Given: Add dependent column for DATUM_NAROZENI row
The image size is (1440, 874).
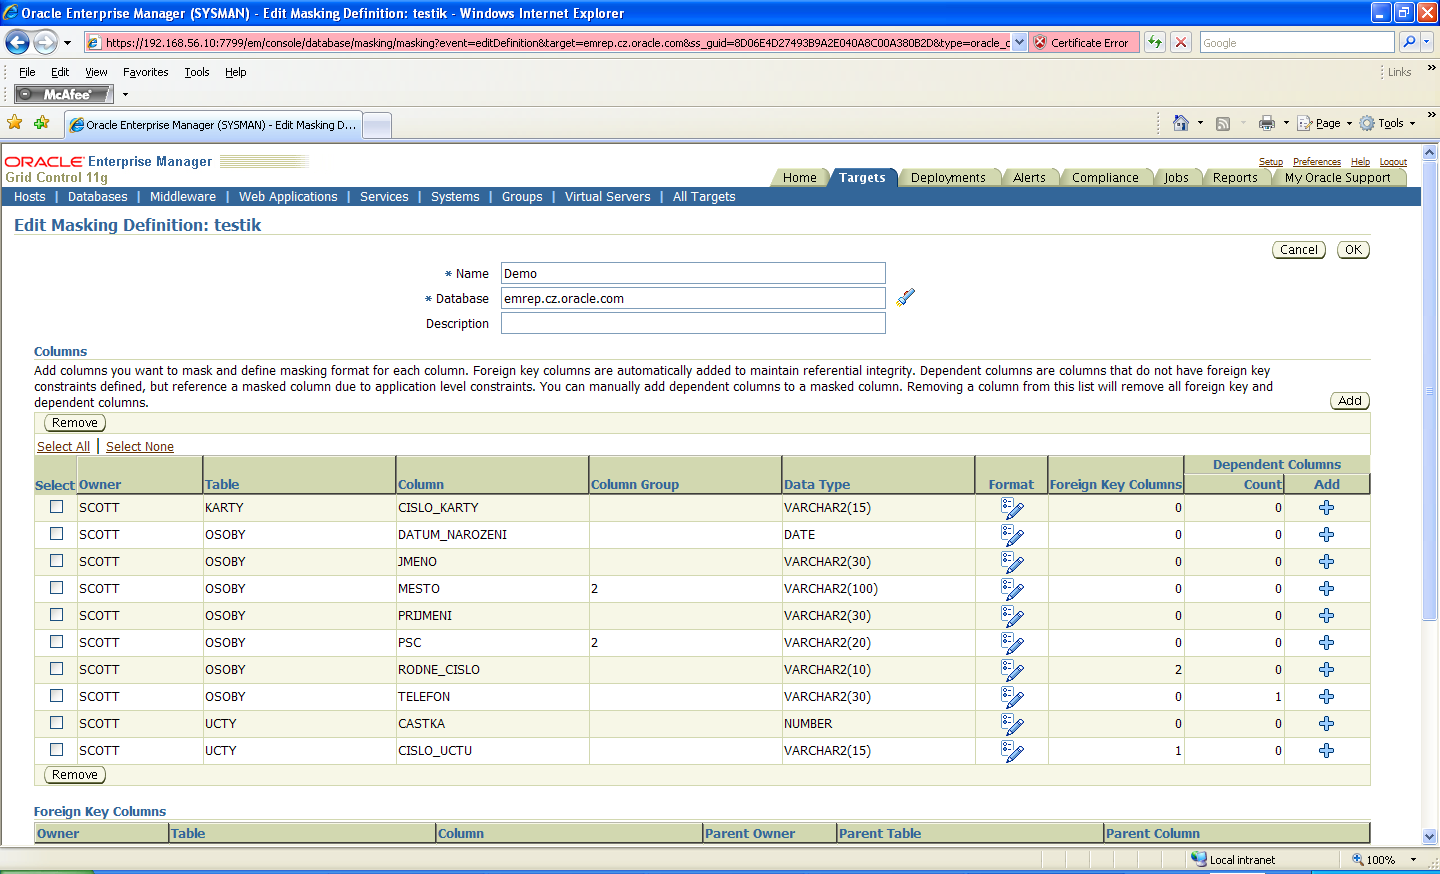Looking at the screenshot, I should click(1327, 535).
